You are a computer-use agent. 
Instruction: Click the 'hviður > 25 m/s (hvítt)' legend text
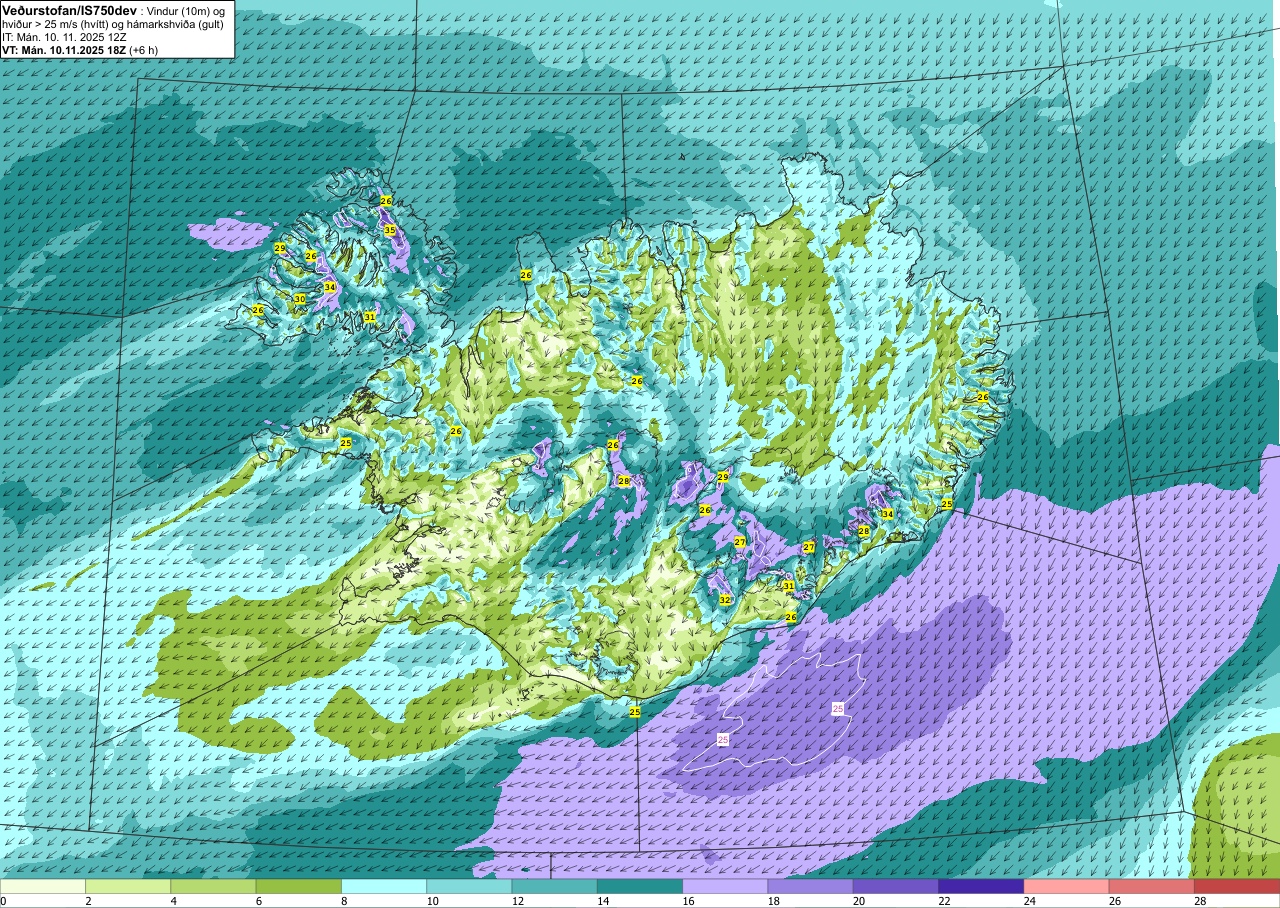click(x=60, y=24)
